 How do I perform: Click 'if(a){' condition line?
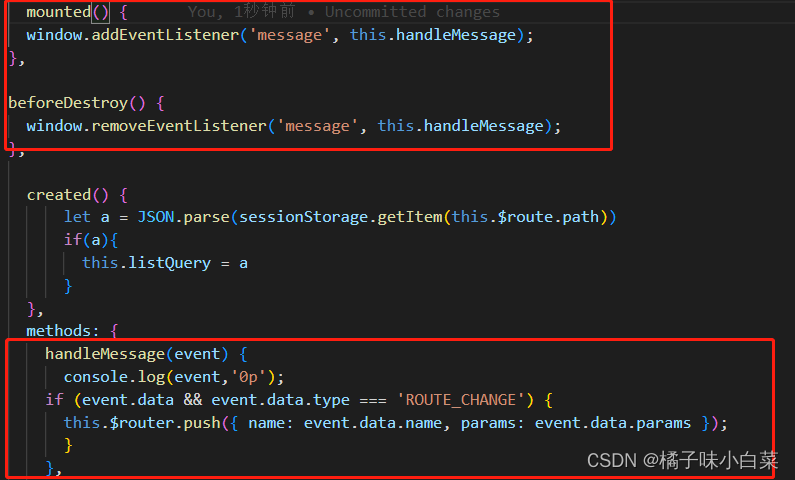(91, 240)
